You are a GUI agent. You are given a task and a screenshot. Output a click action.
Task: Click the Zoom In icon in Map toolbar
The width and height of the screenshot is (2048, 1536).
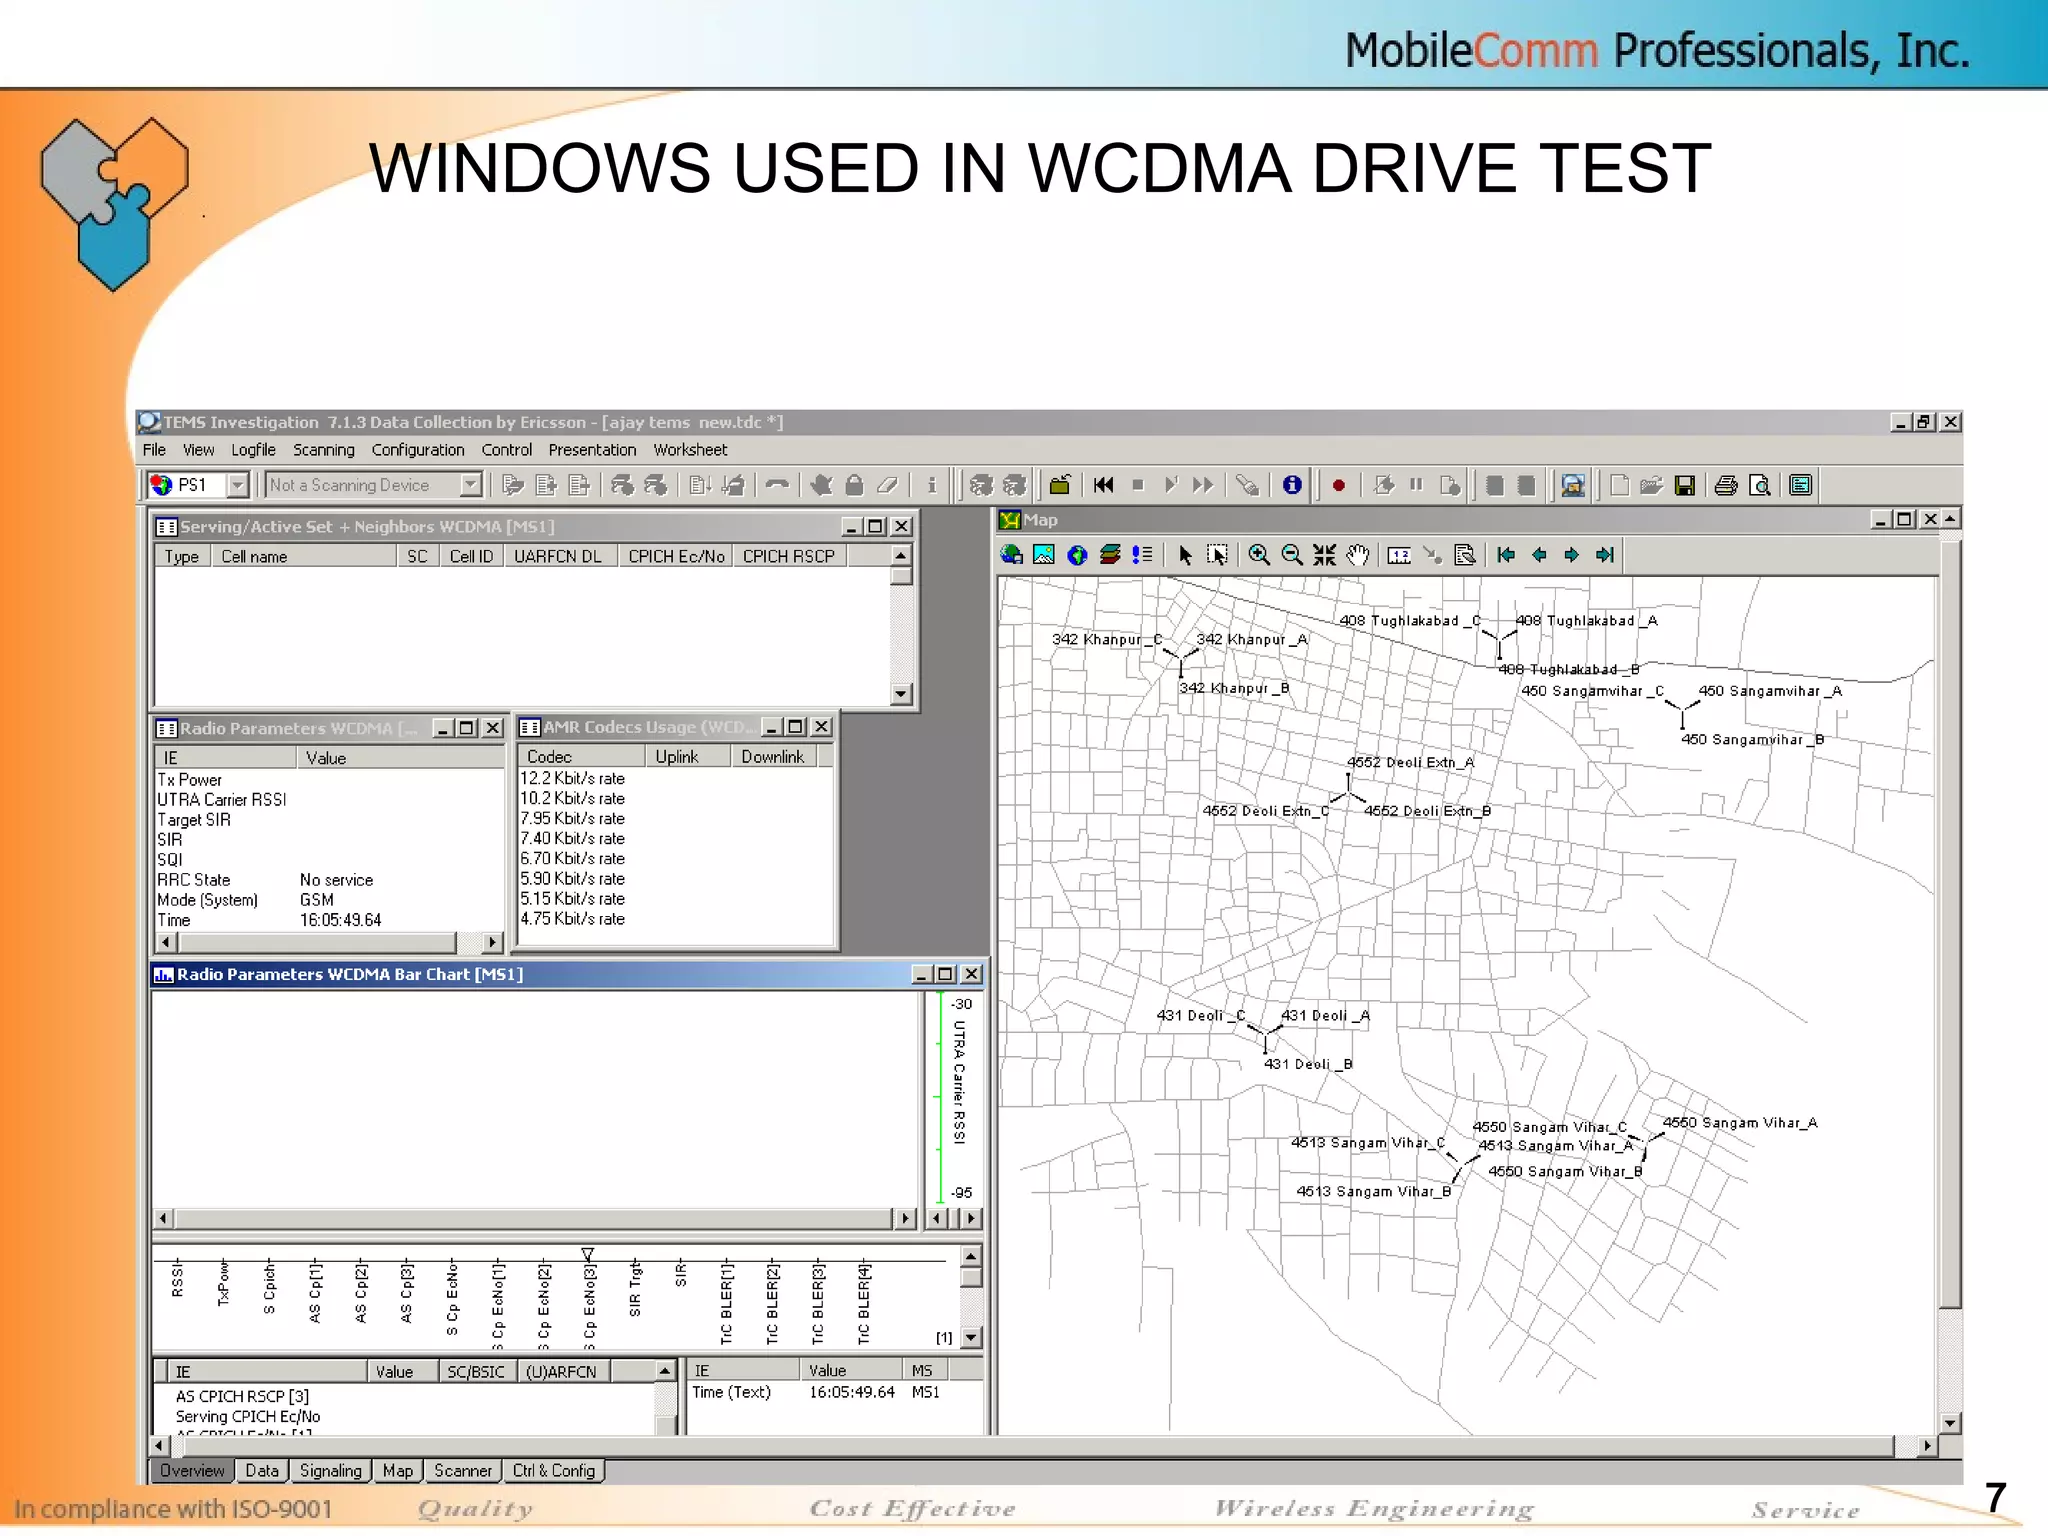pos(1259,555)
